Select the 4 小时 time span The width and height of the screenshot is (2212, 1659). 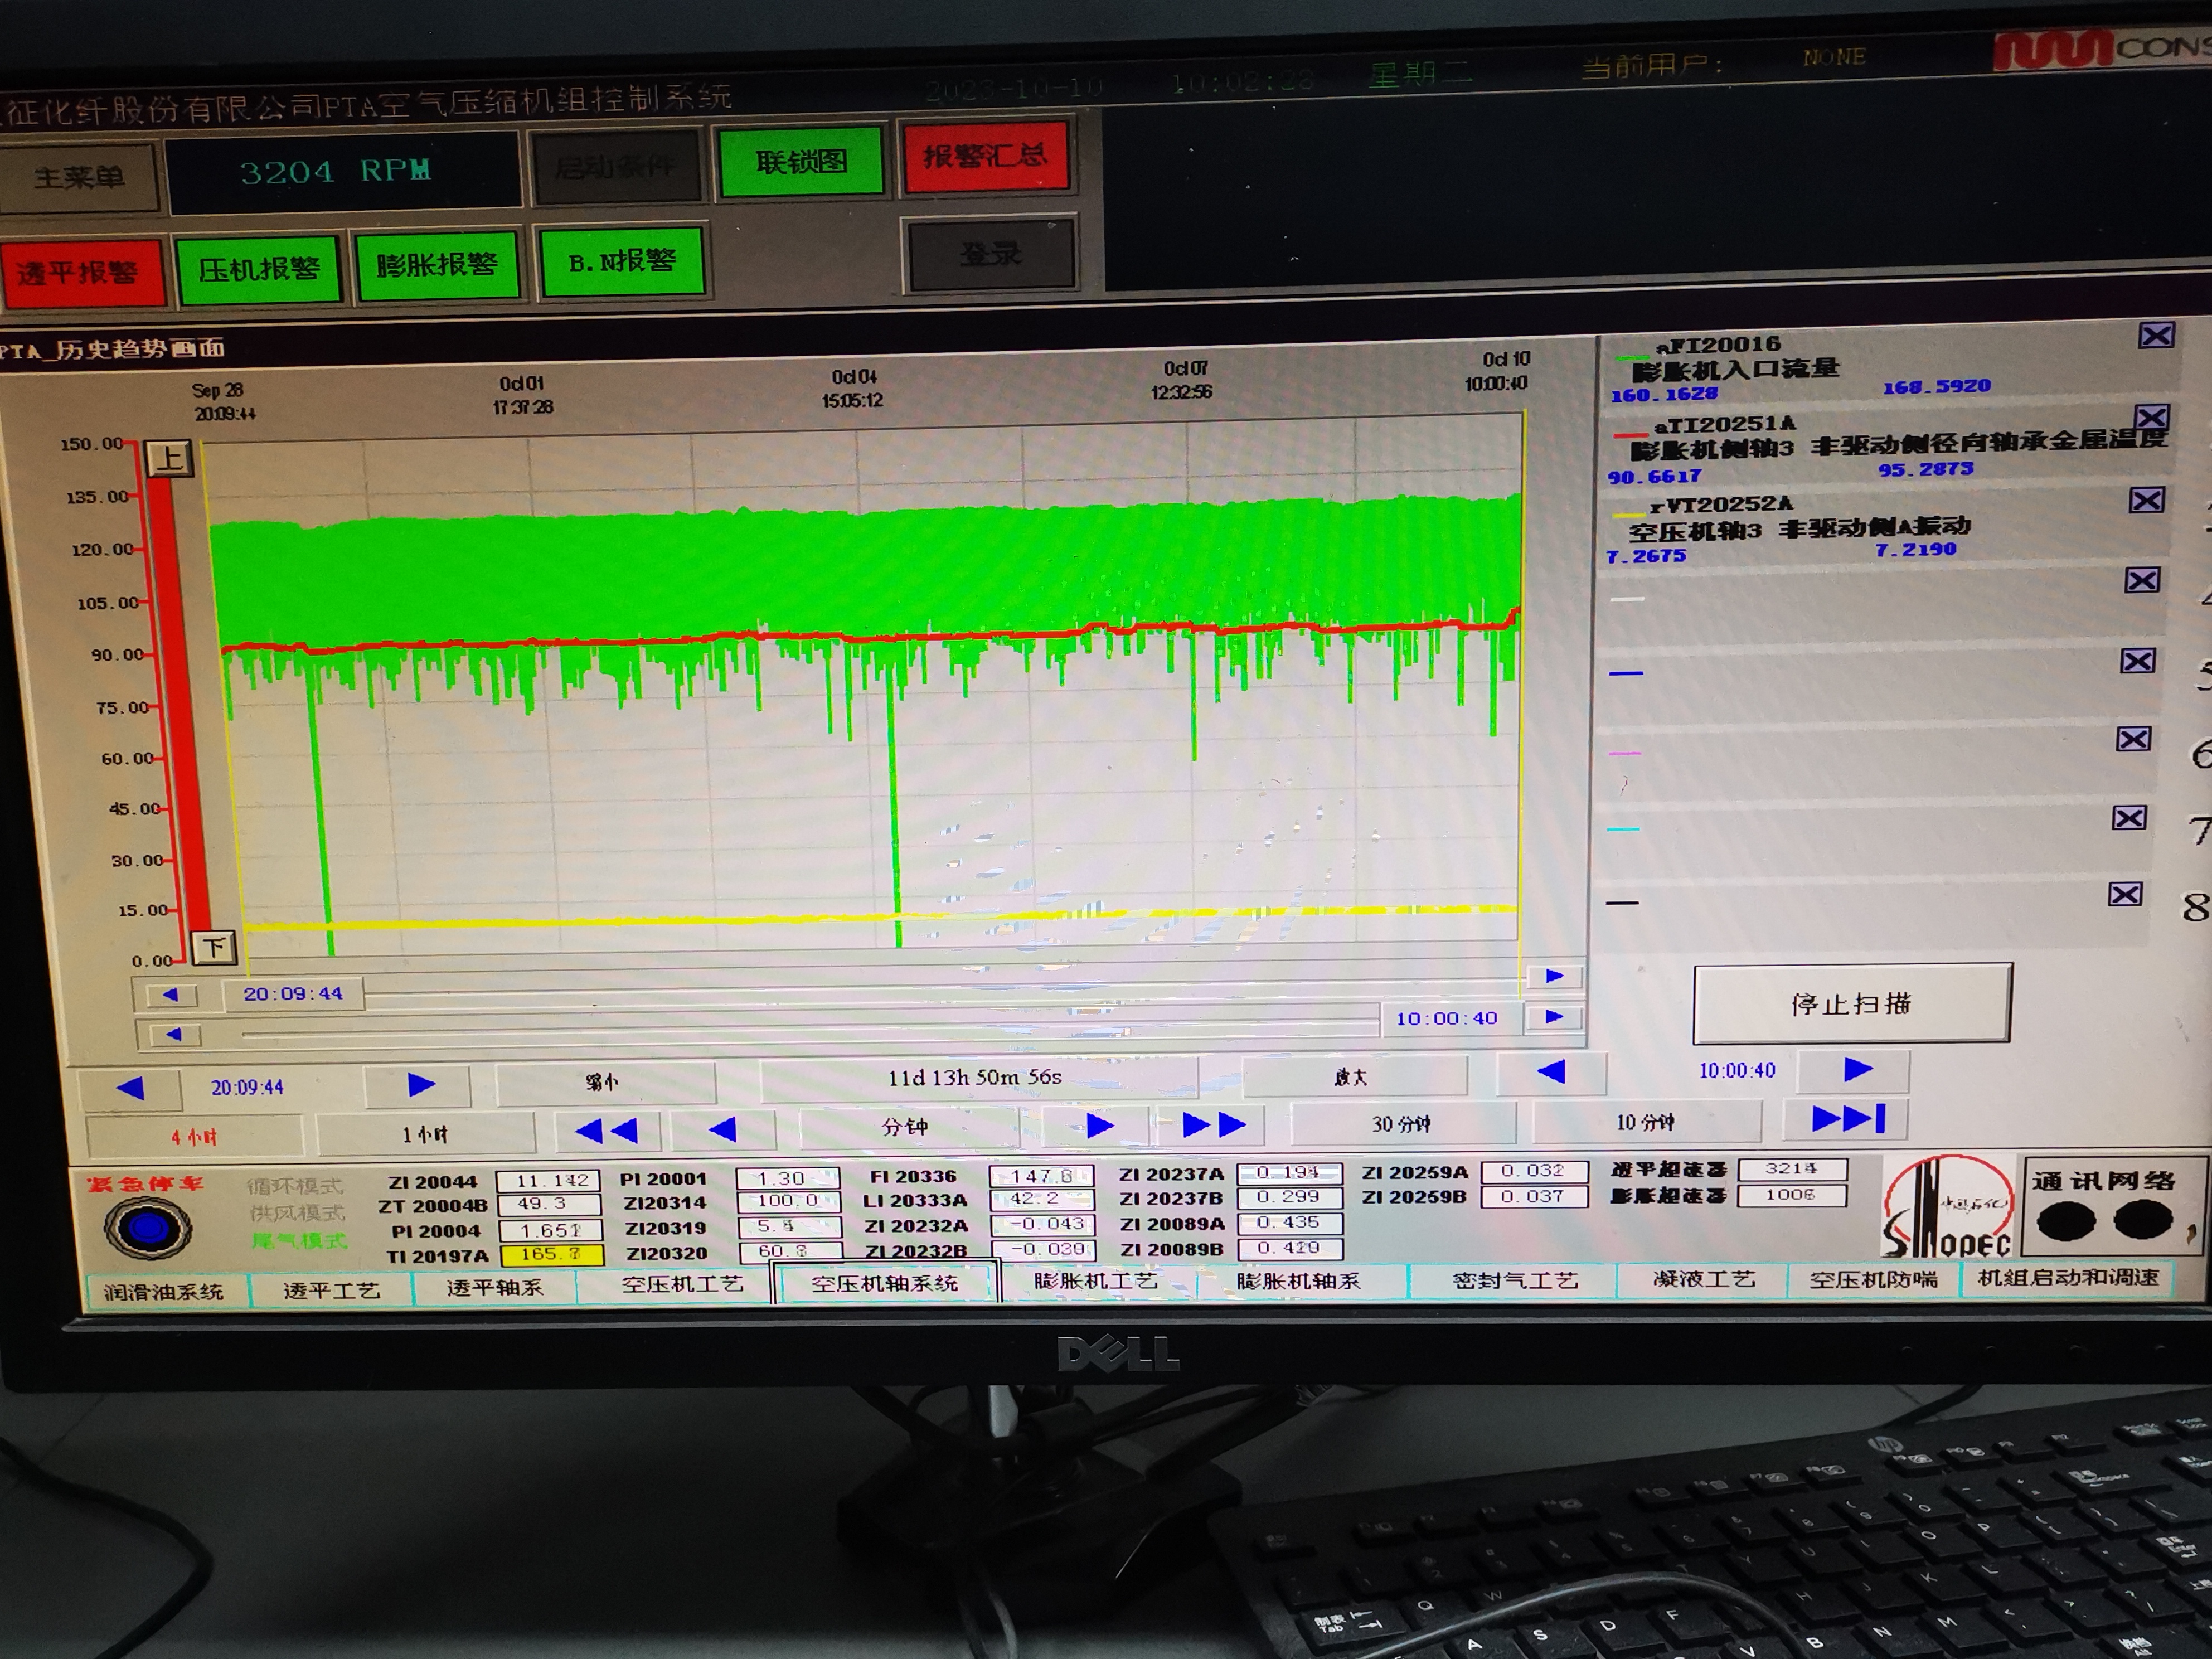pyautogui.click(x=194, y=1137)
